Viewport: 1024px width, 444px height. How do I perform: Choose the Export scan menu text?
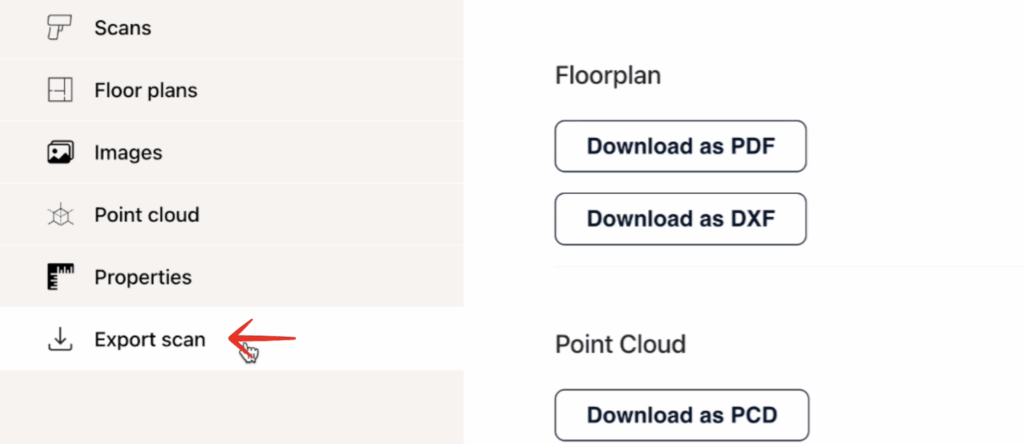tap(149, 340)
